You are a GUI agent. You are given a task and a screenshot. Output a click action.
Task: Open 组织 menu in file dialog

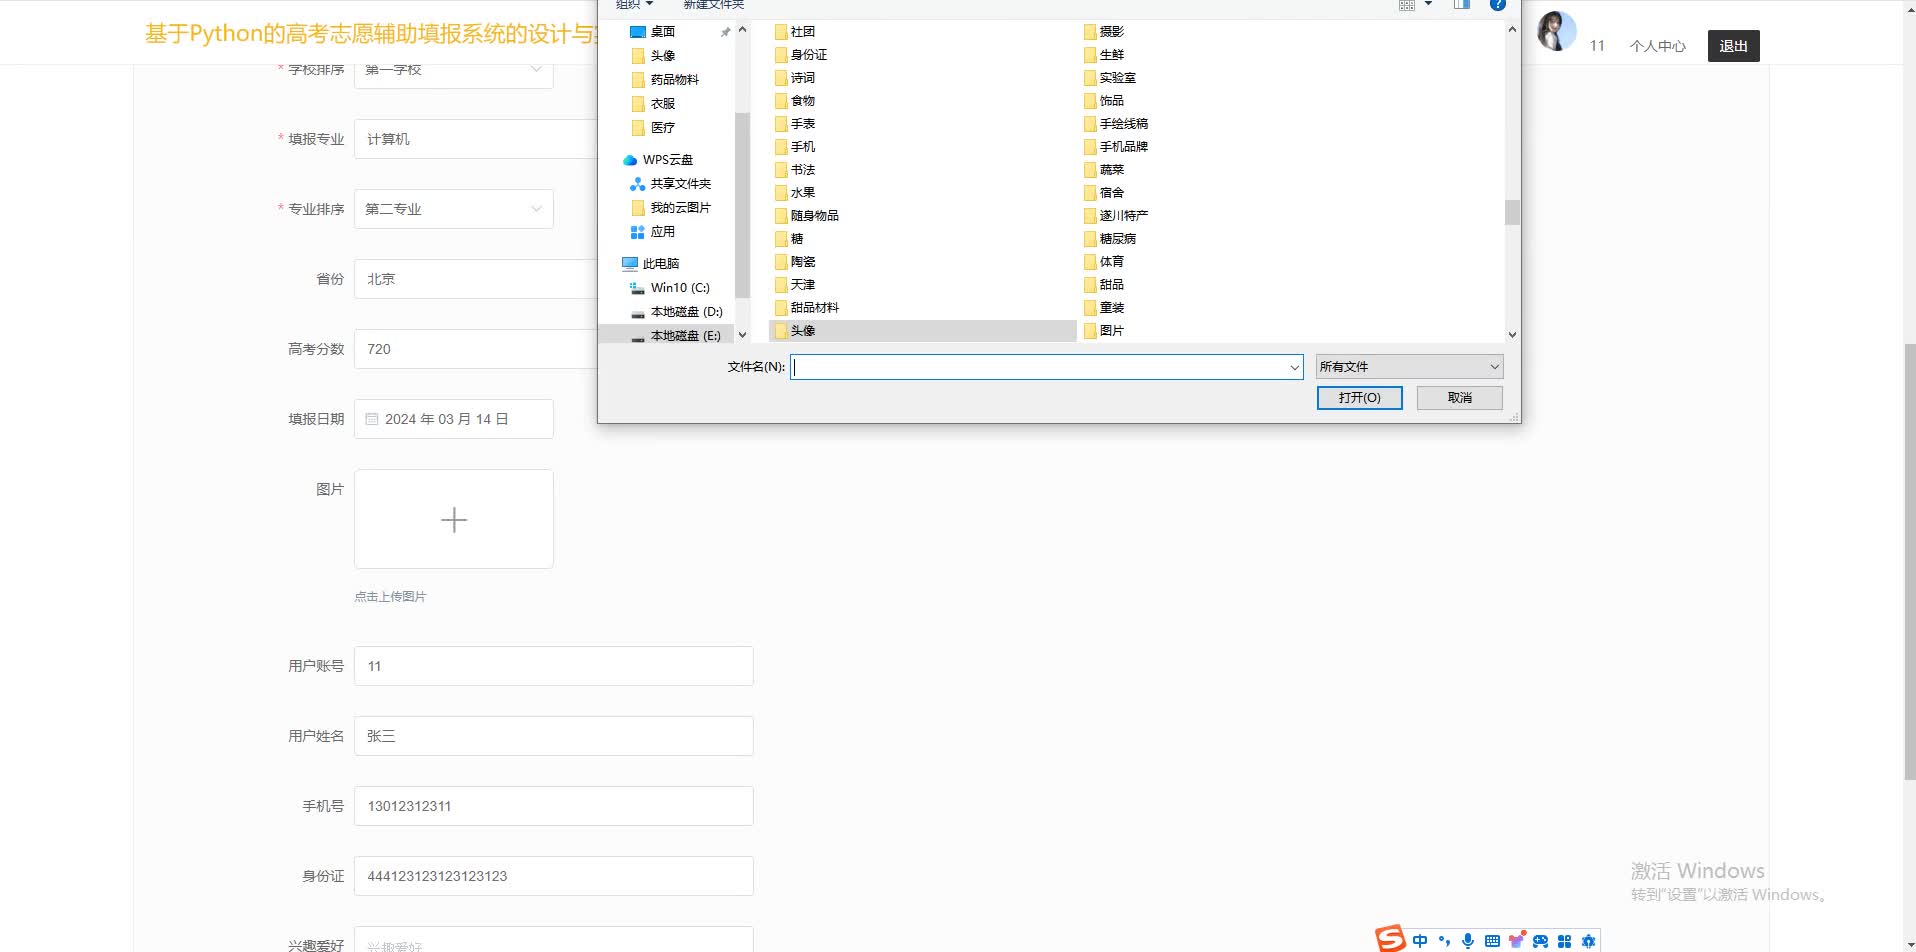click(x=634, y=4)
